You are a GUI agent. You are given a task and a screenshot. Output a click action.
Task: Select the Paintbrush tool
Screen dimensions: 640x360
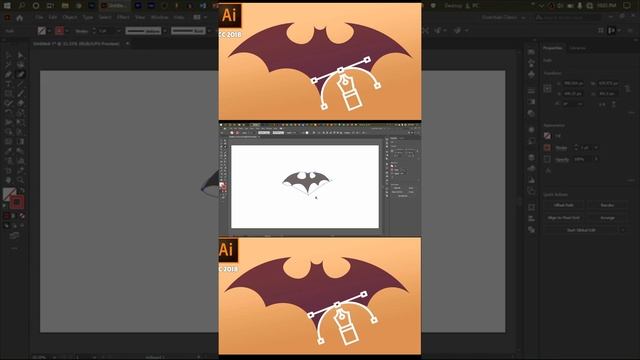pyautogui.click(x=20, y=93)
